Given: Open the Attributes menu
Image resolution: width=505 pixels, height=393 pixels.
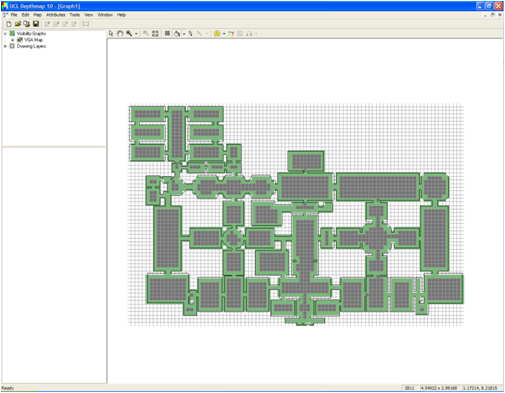Looking at the screenshot, I should click(56, 15).
